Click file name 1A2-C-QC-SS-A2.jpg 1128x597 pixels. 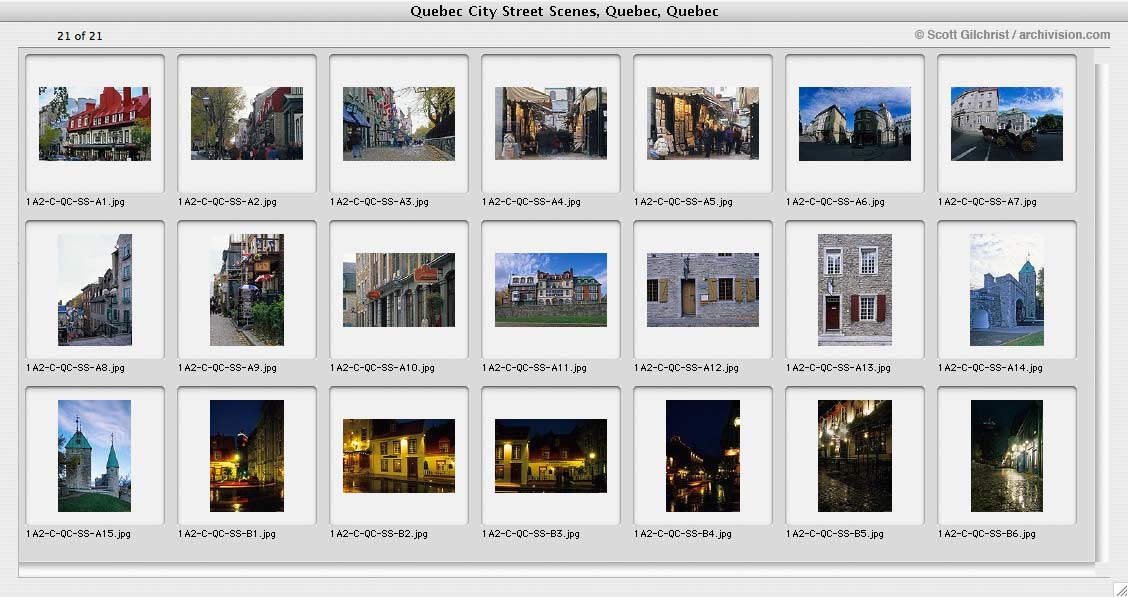[227, 202]
